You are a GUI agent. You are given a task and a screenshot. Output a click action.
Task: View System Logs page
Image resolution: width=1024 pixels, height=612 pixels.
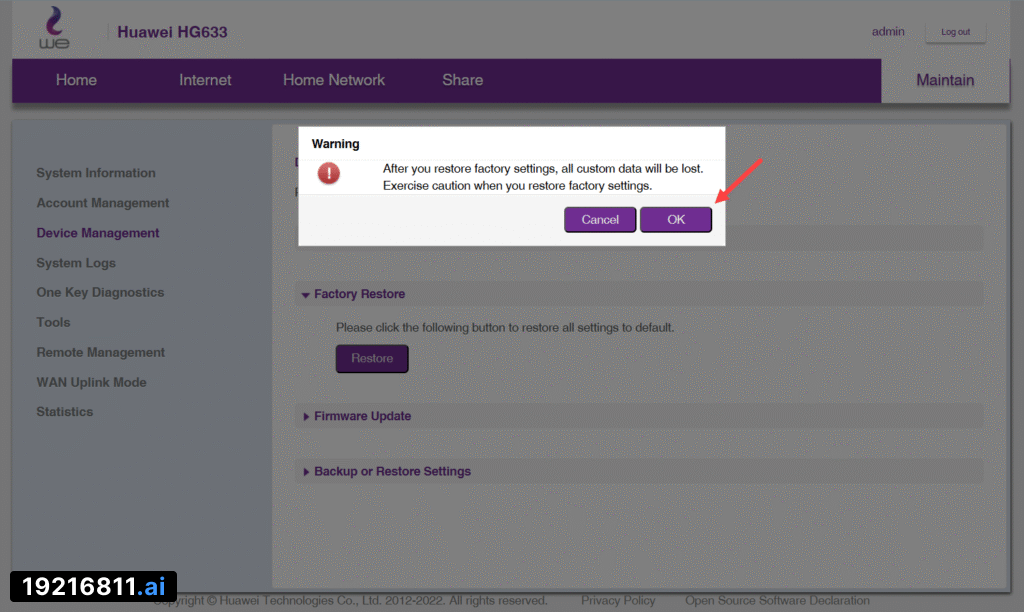point(76,263)
